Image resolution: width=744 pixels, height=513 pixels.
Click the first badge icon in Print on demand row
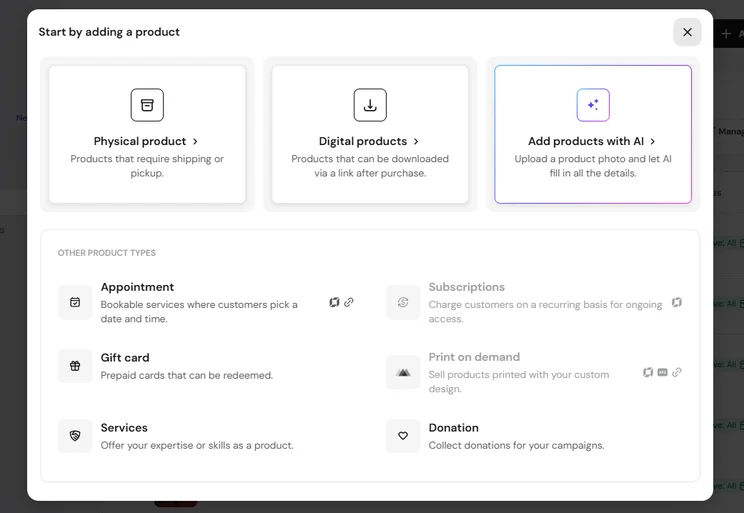pos(648,372)
